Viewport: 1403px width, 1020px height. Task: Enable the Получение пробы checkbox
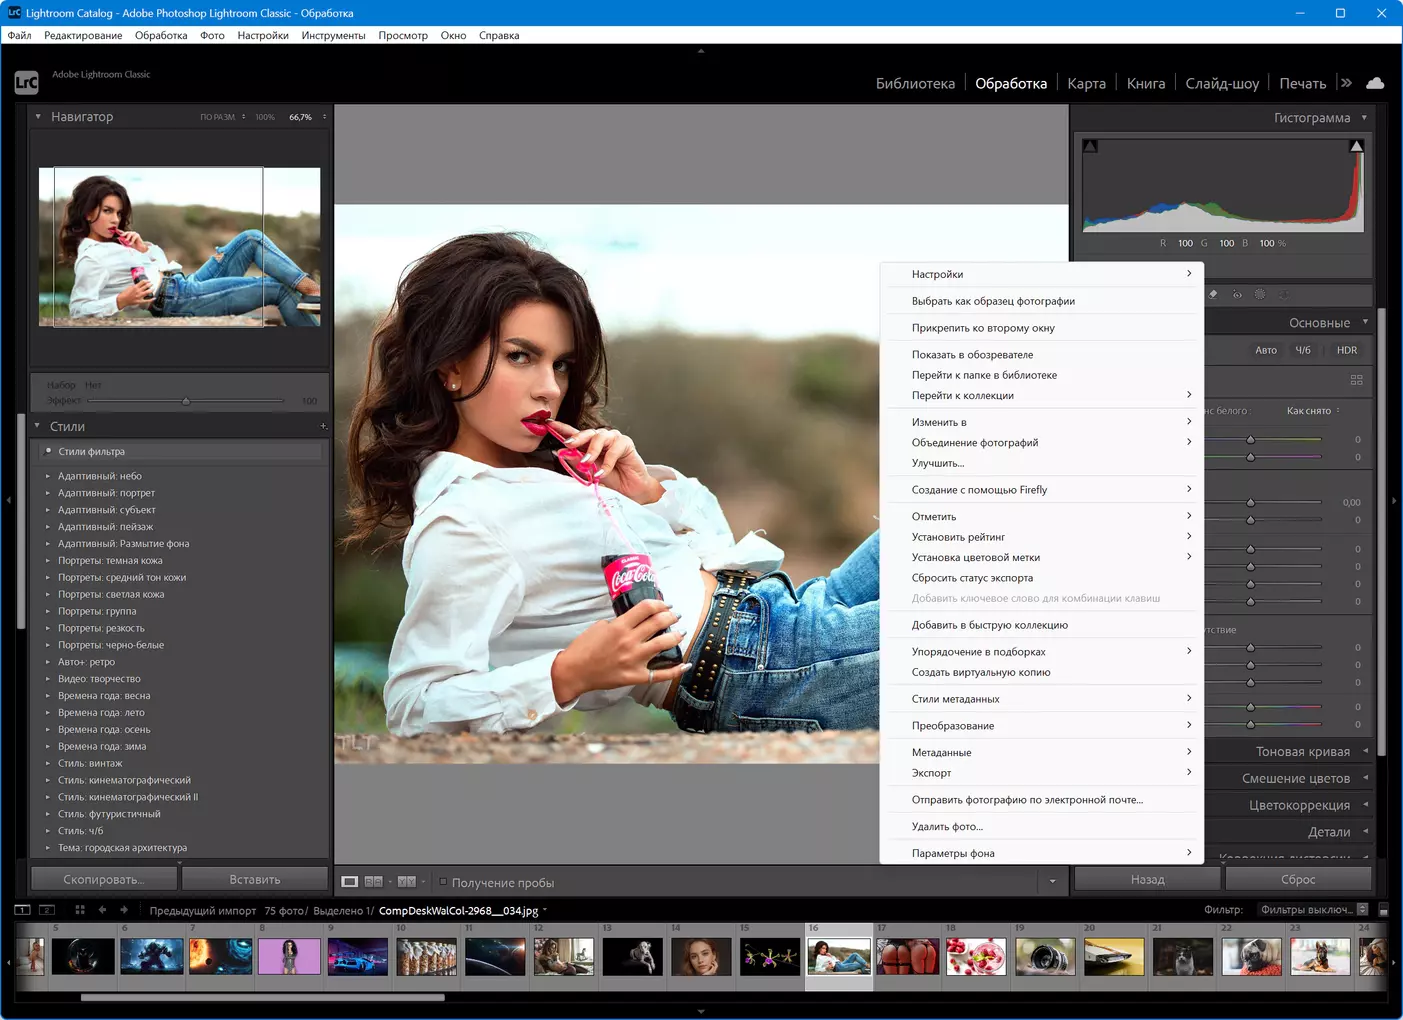coord(443,882)
